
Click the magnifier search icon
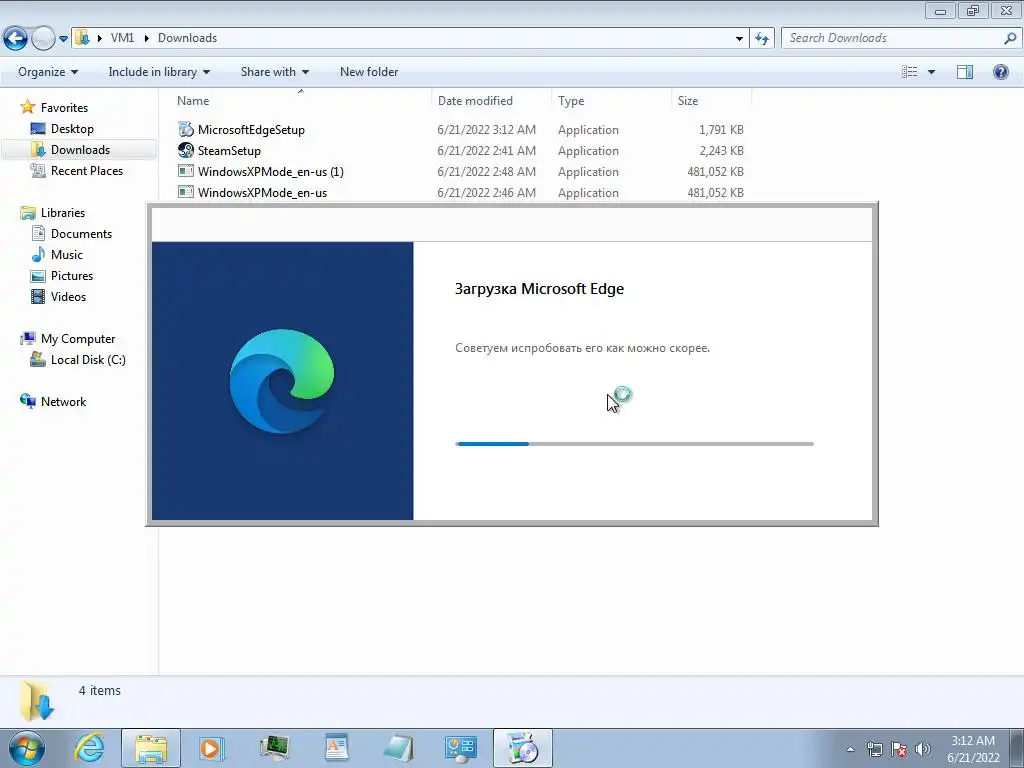1010,38
